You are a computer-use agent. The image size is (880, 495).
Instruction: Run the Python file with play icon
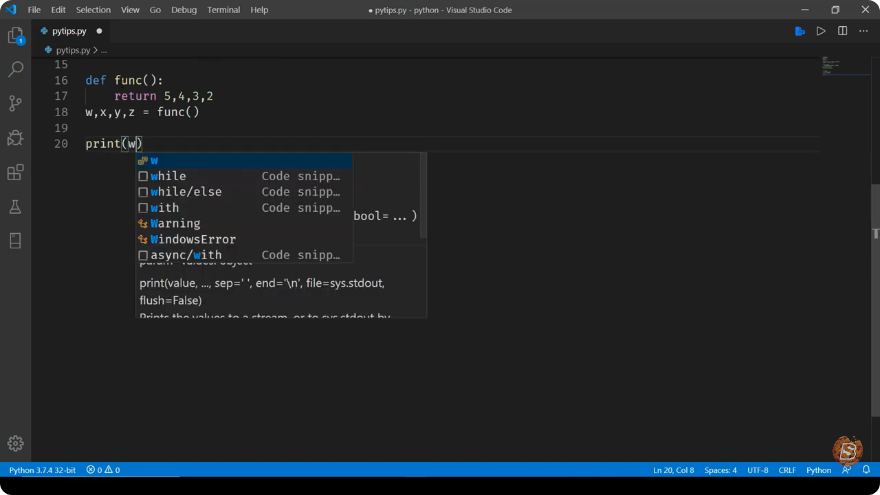[x=821, y=31]
